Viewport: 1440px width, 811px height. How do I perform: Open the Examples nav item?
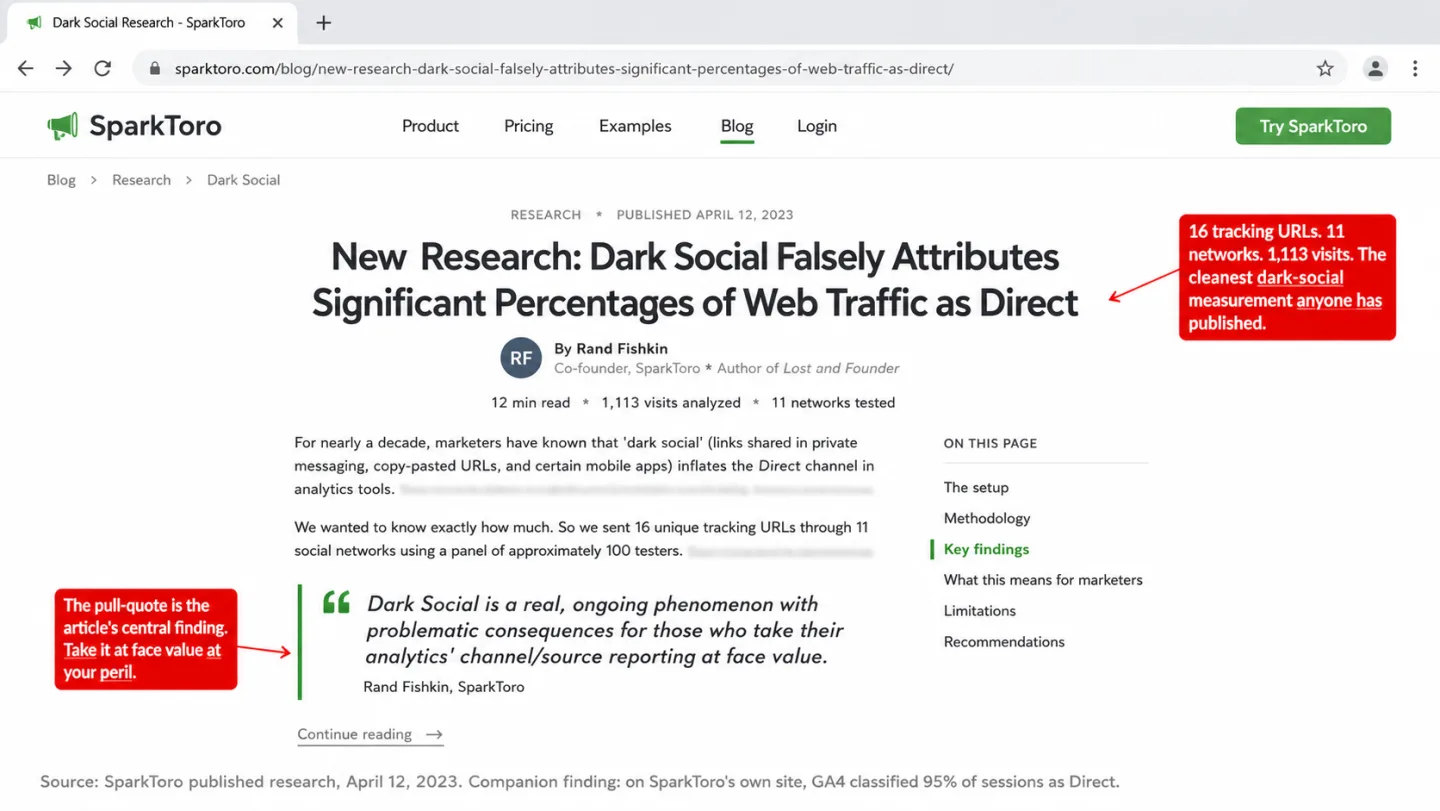point(635,126)
